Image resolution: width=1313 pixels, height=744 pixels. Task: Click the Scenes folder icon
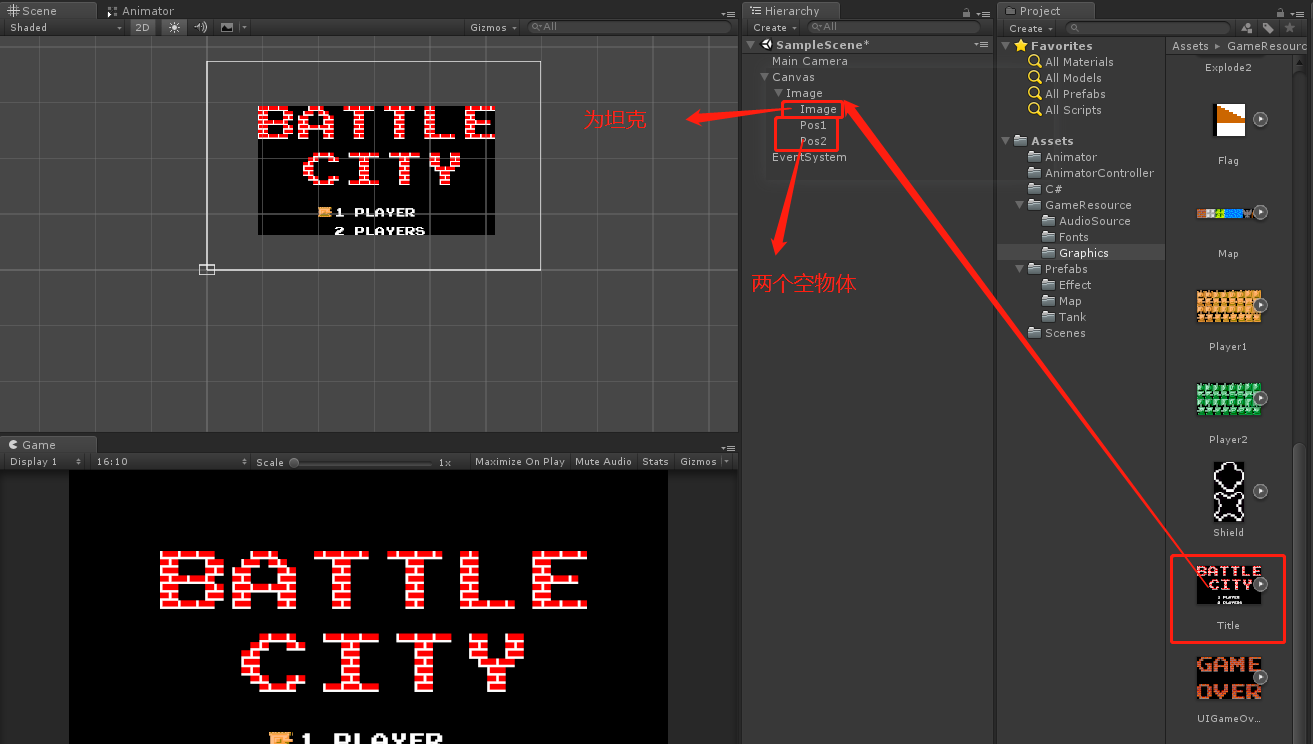[1035, 333]
